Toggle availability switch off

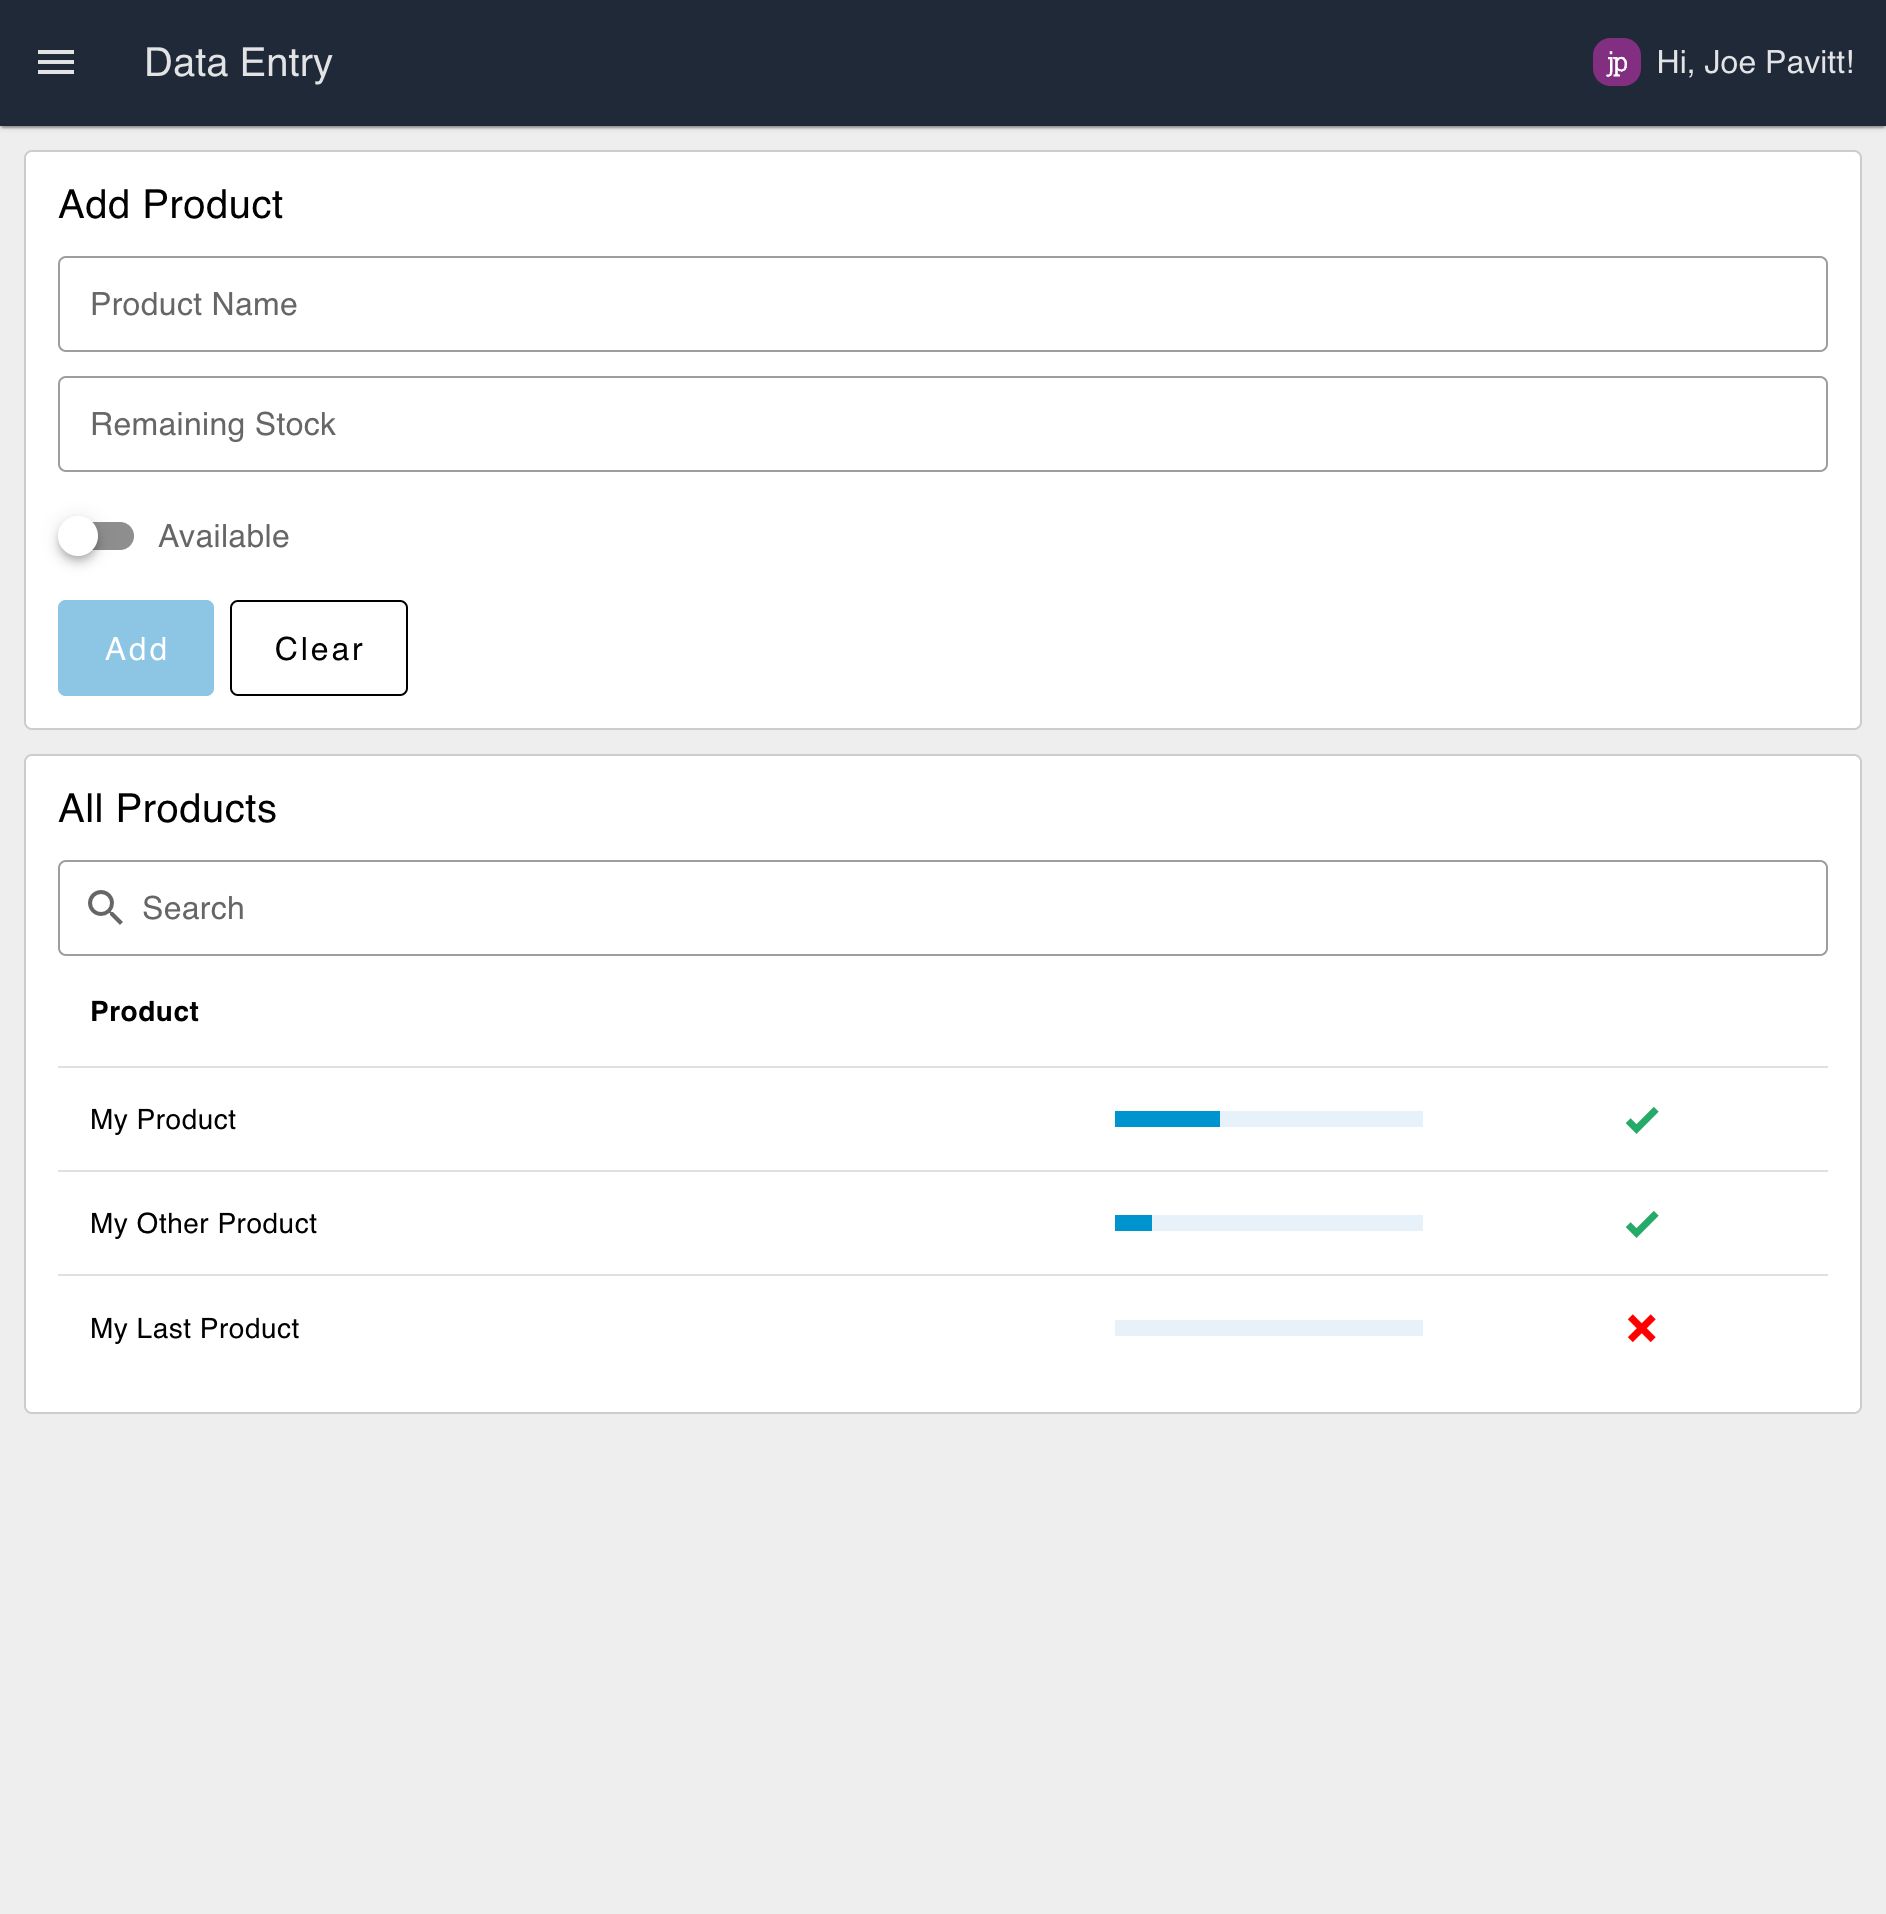click(x=97, y=536)
